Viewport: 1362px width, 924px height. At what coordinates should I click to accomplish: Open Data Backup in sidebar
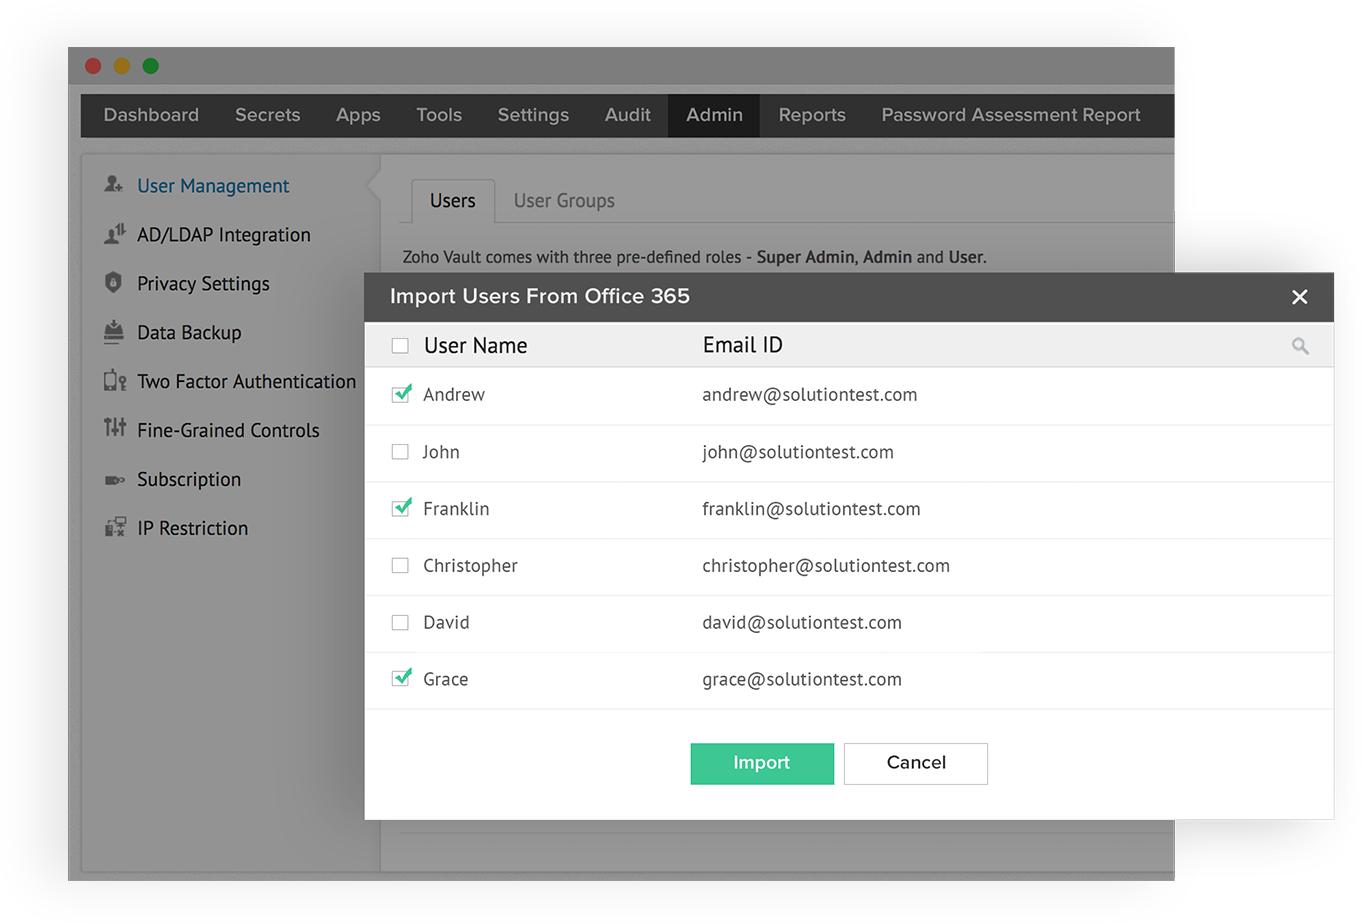189,333
